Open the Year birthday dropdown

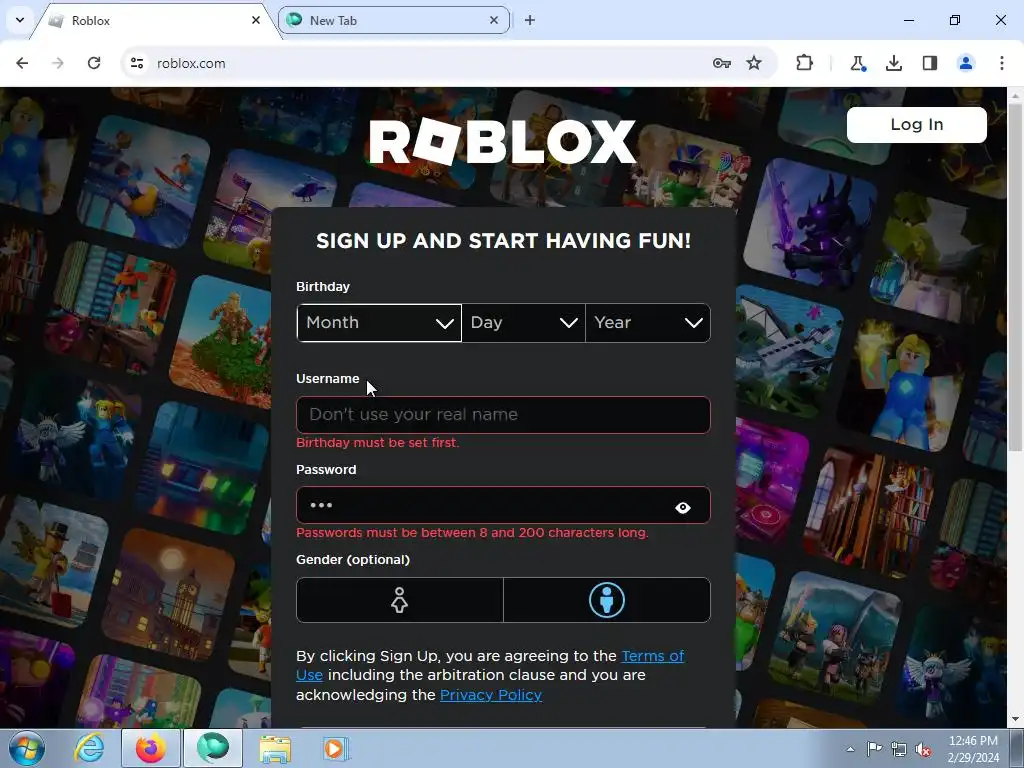[648, 323]
